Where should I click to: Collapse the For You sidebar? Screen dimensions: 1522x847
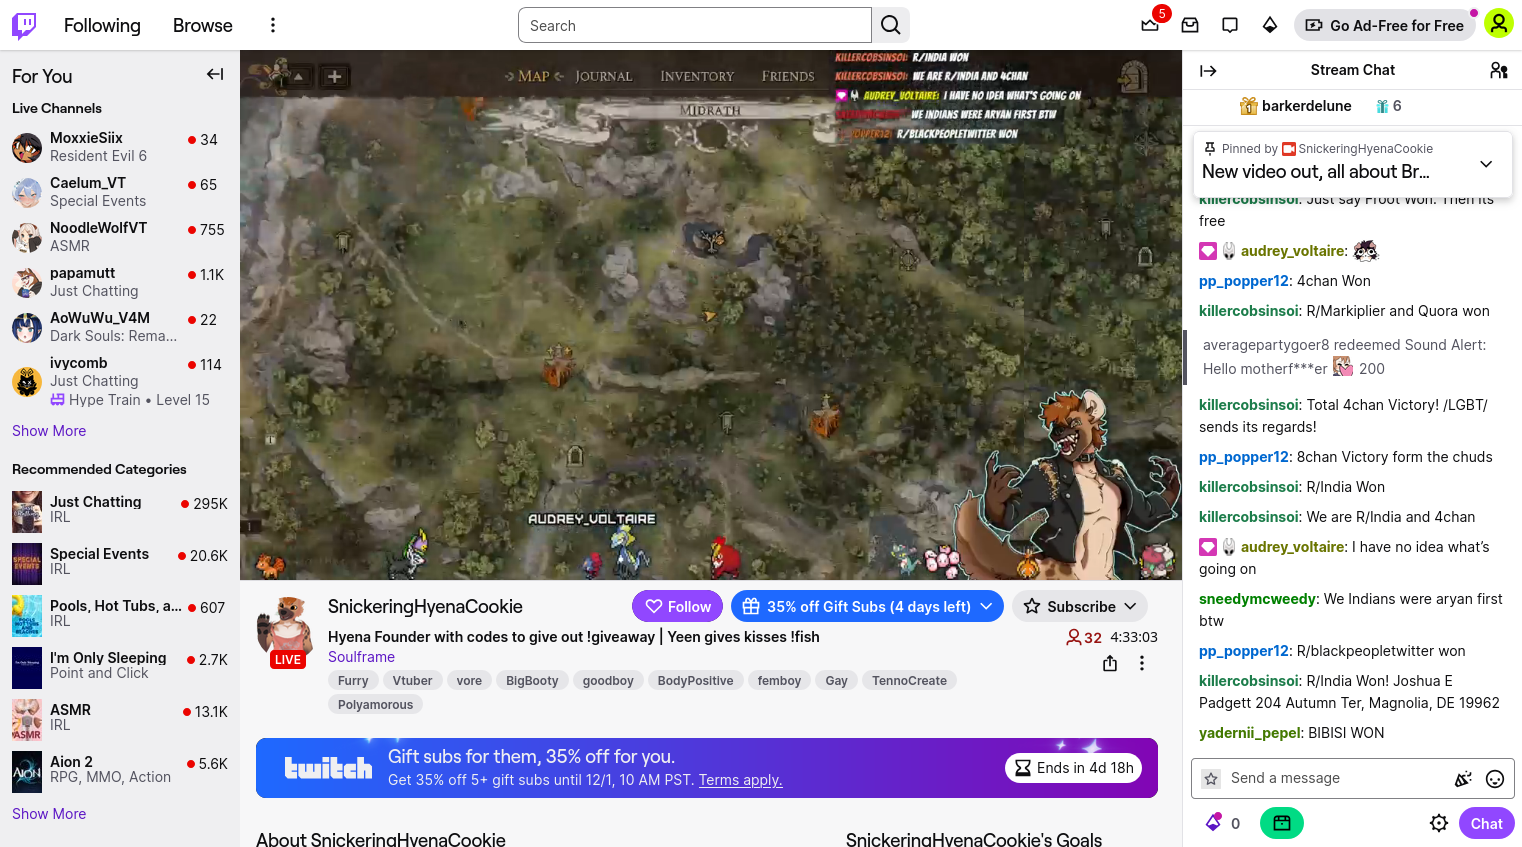(215, 74)
